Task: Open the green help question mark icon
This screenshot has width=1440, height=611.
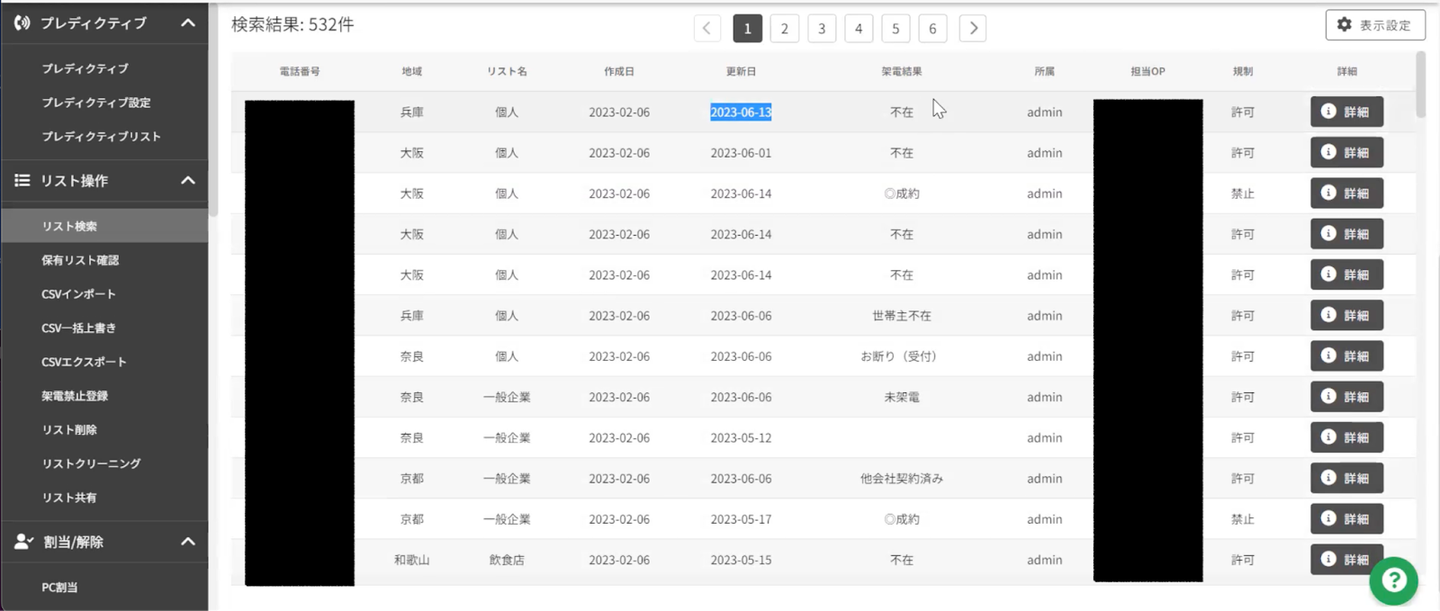Action: [x=1393, y=580]
